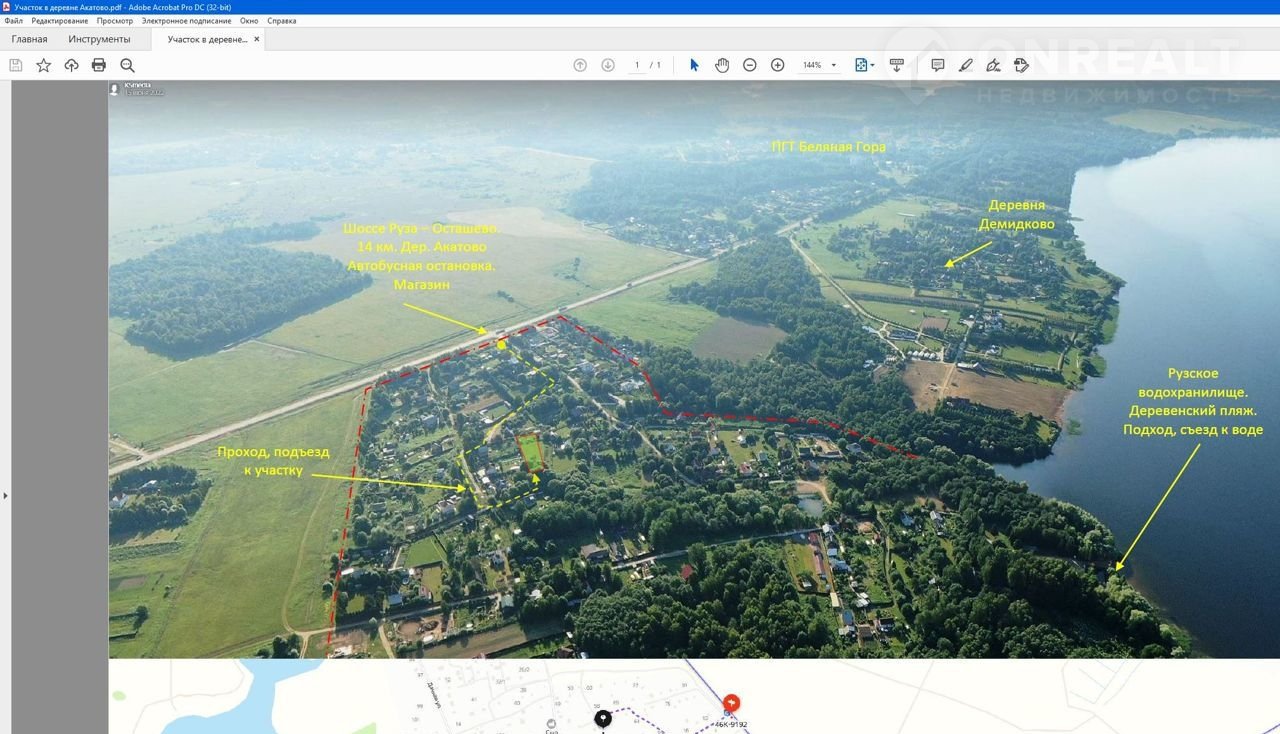Close the Участок в деревне document tab
This screenshot has height=734, width=1280.
pos(257,39)
